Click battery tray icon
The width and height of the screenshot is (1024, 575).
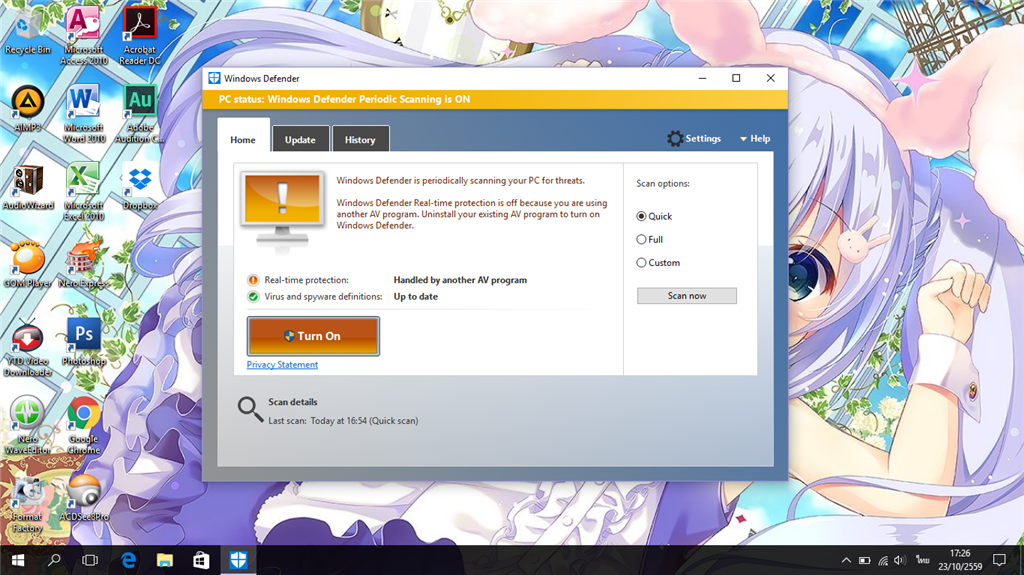coord(864,561)
